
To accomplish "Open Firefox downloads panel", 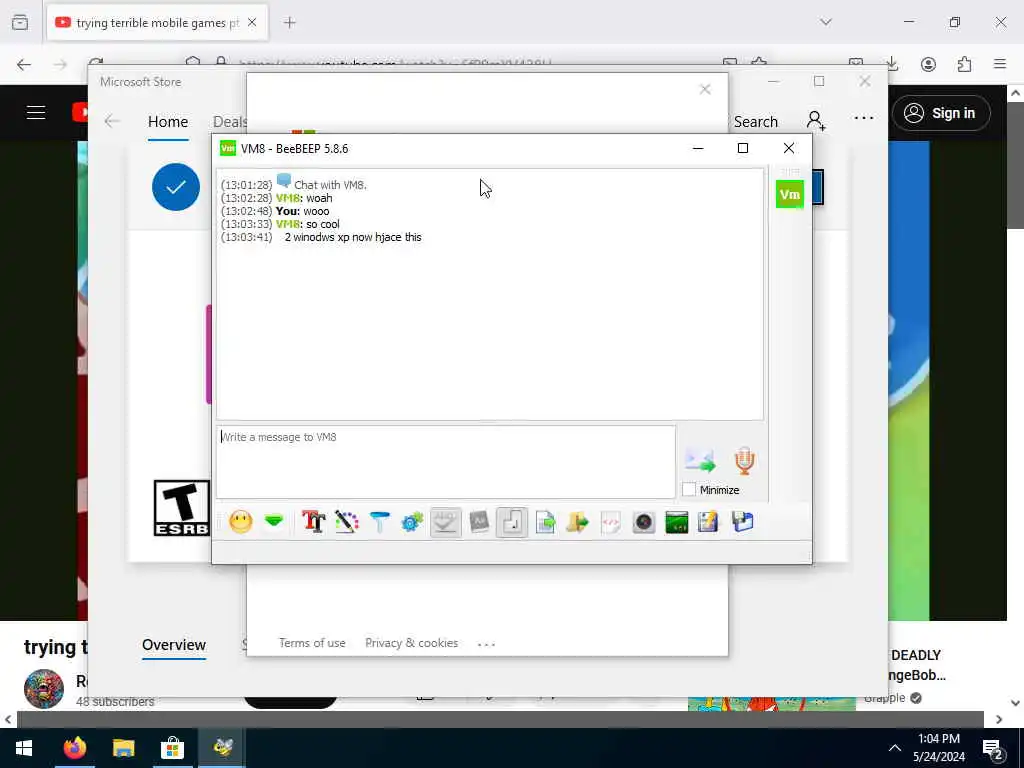I will [x=892, y=64].
